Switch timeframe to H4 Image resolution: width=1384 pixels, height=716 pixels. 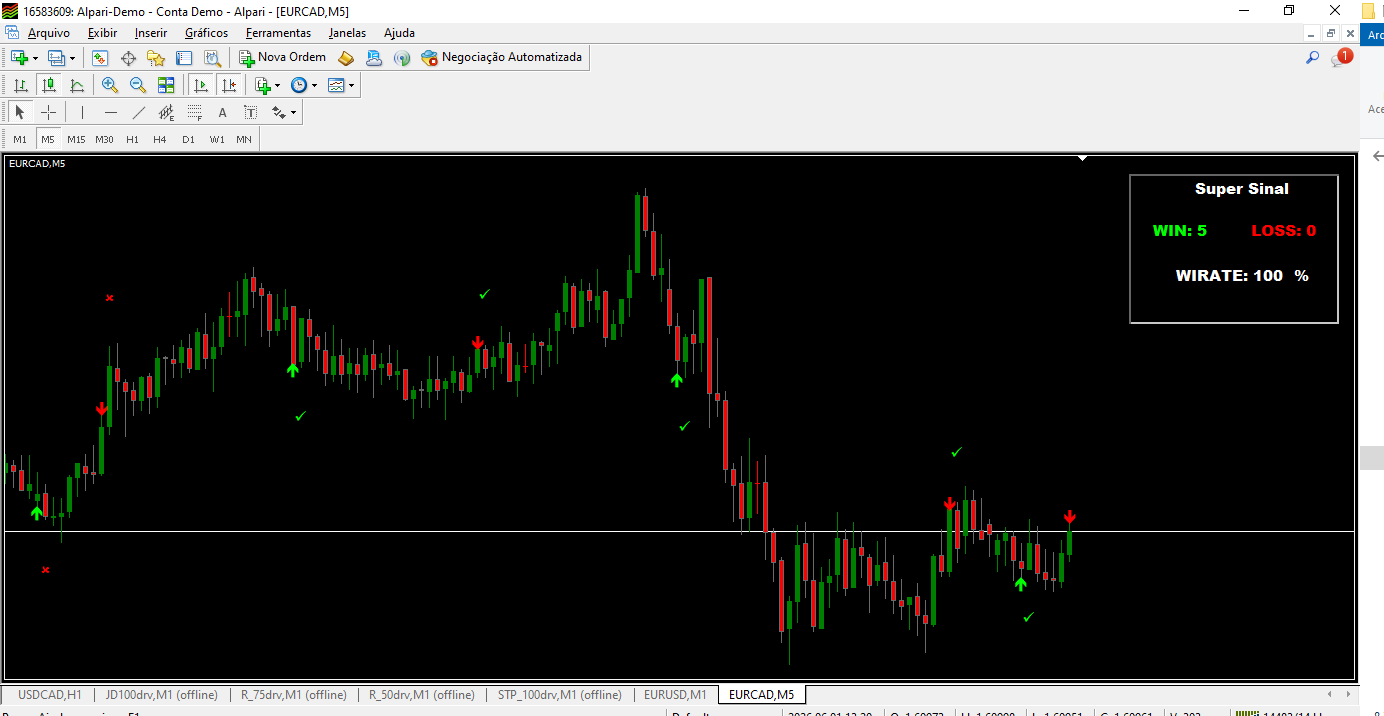point(160,139)
